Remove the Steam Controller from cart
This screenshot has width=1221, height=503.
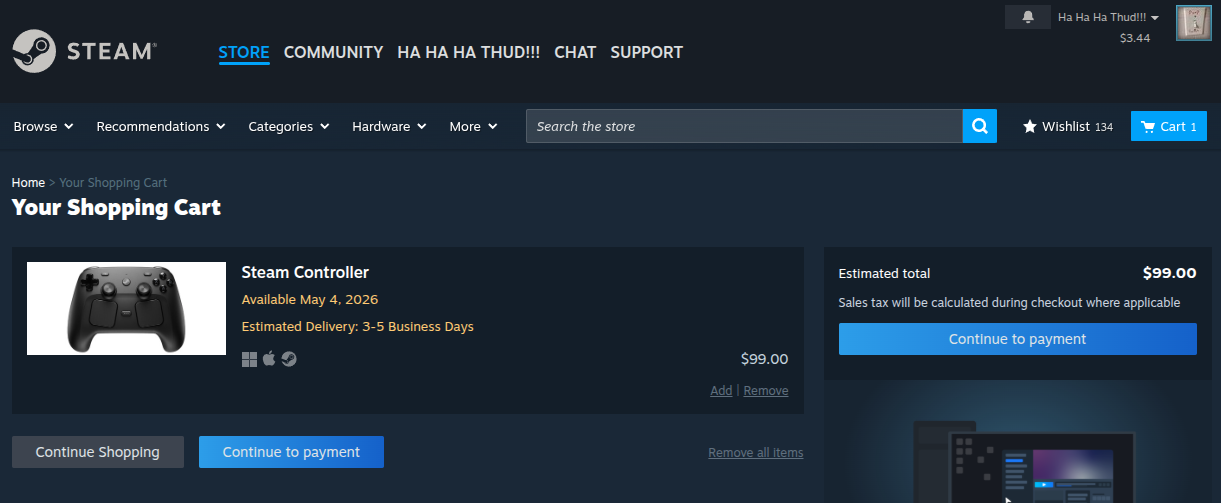766,391
